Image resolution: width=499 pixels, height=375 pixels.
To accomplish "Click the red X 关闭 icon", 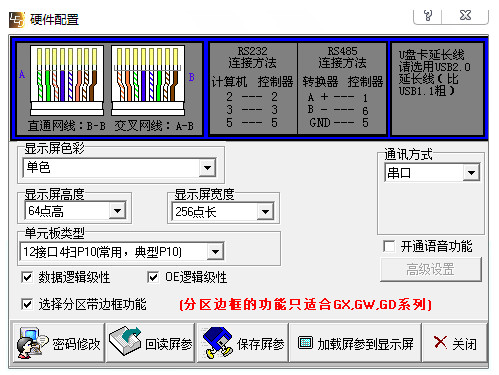I will pos(440,342).
